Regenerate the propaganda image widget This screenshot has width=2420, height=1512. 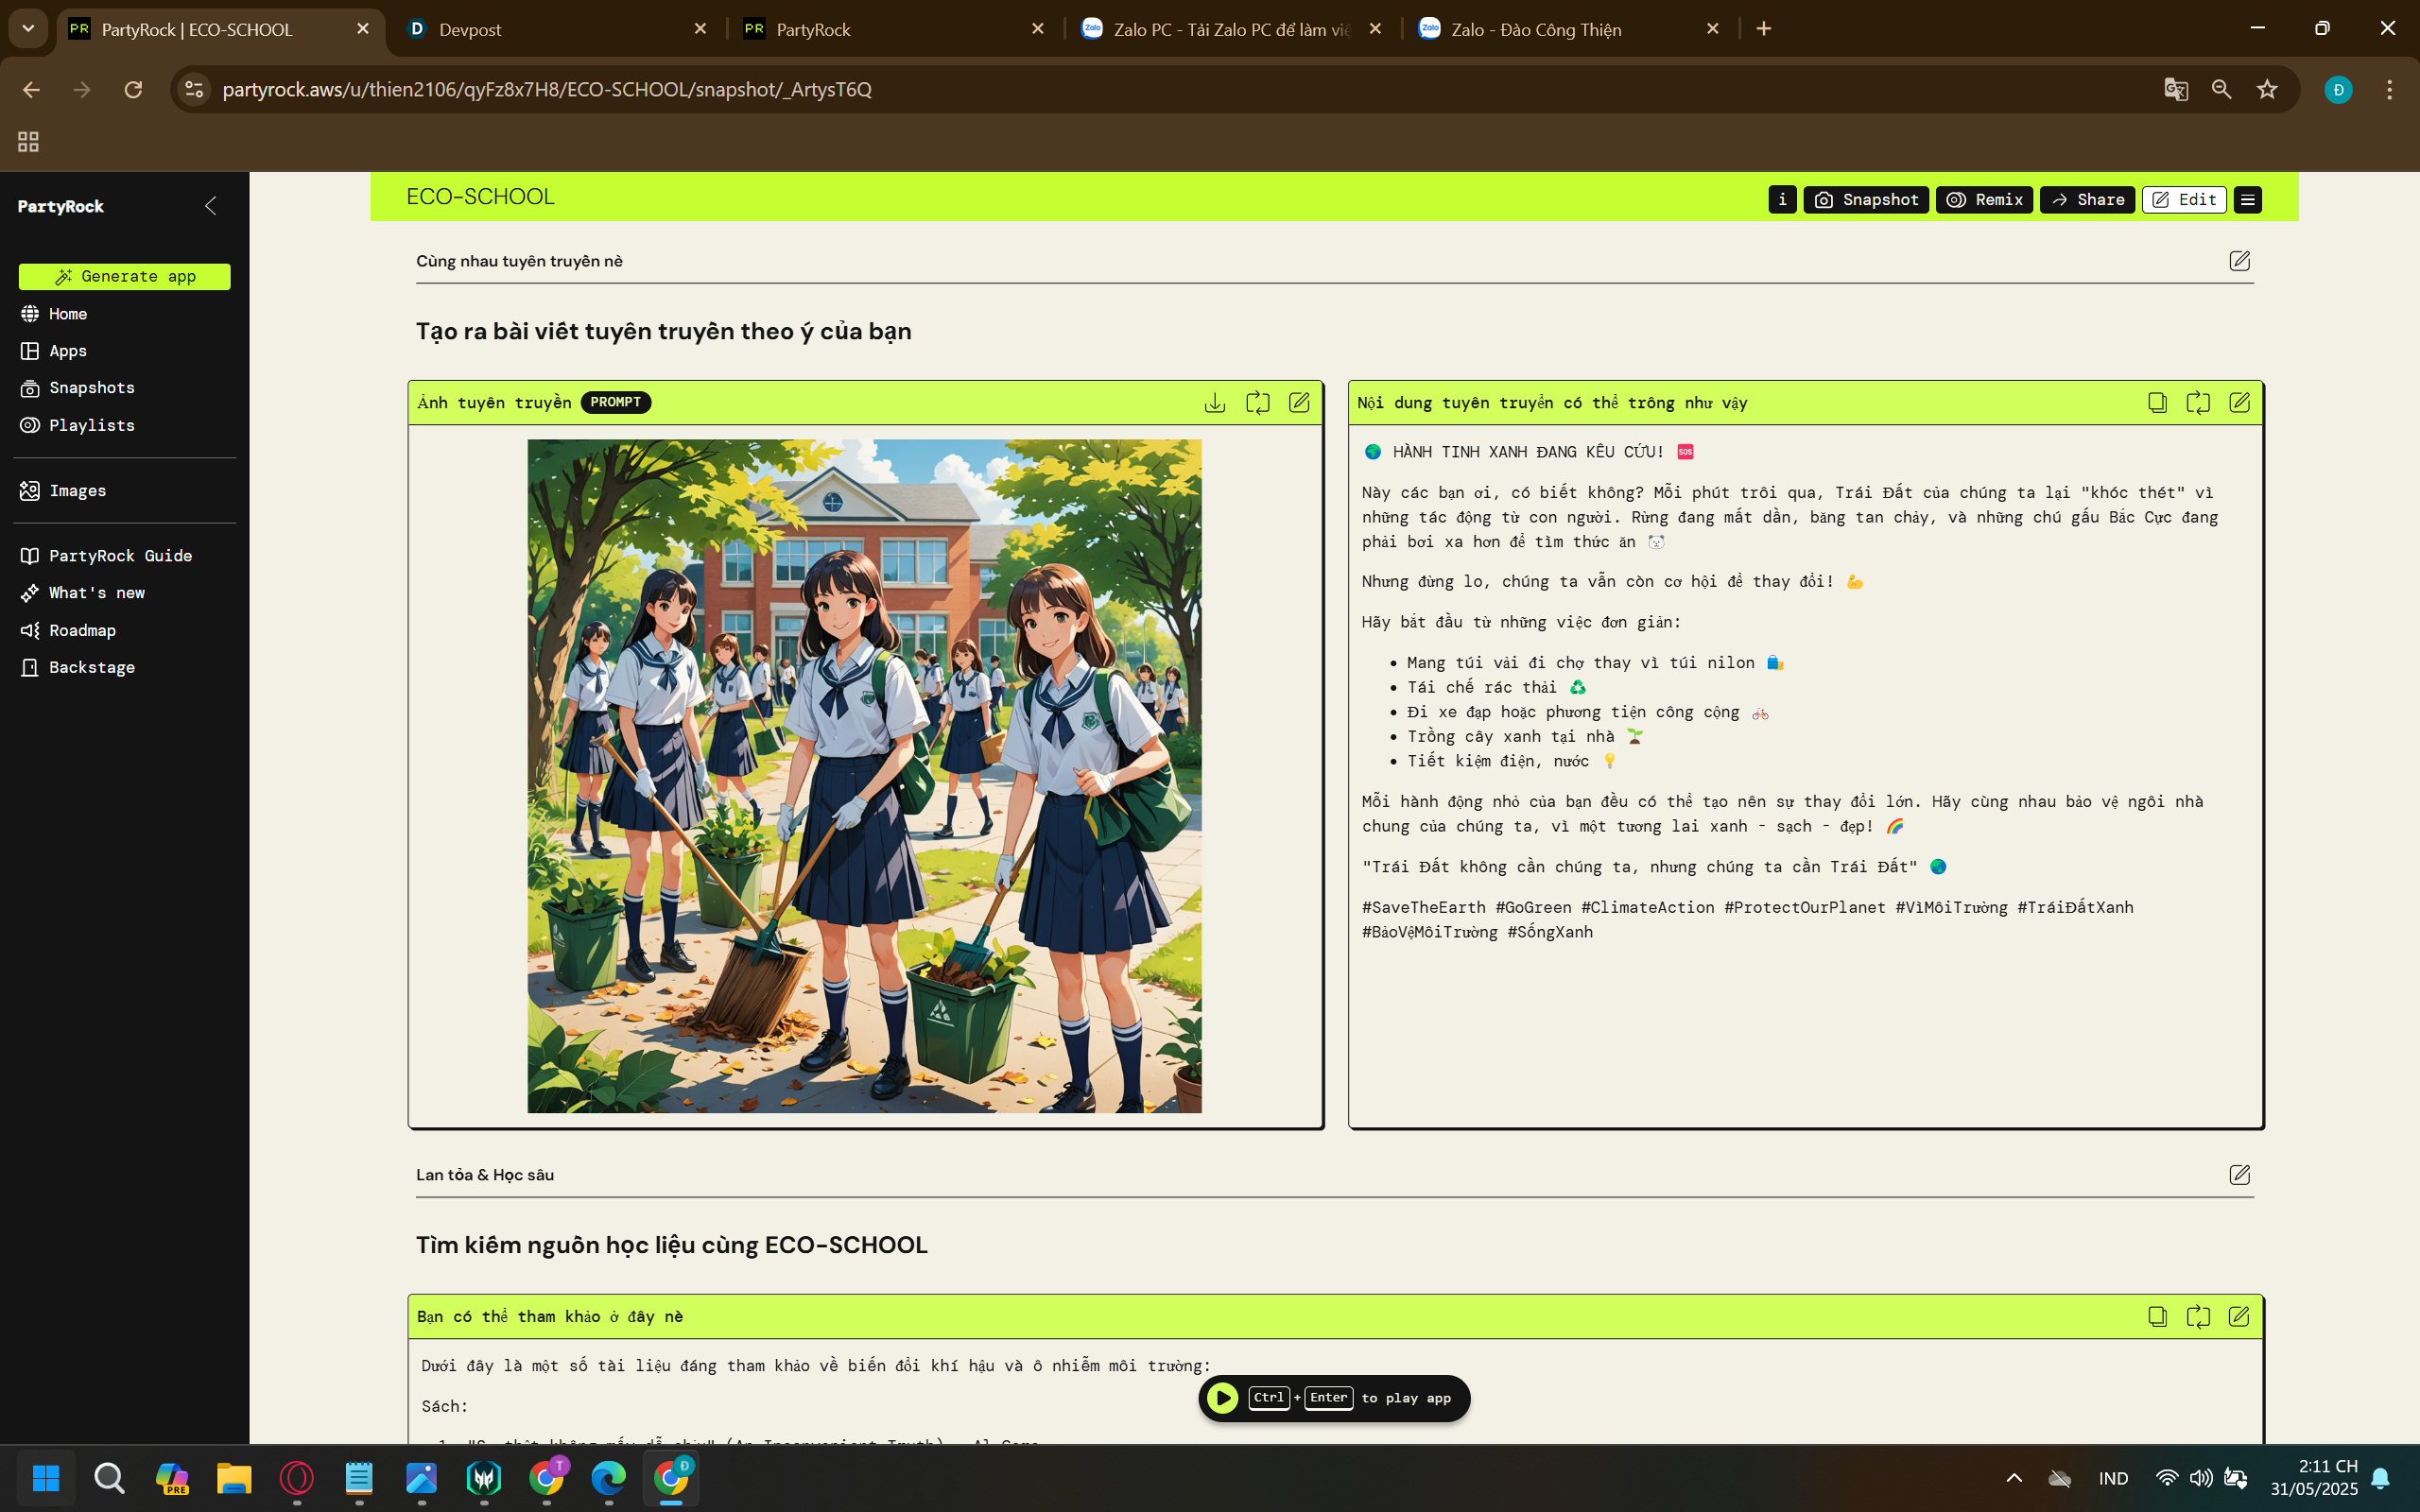pyautogui.click(x=1258, y=402)
